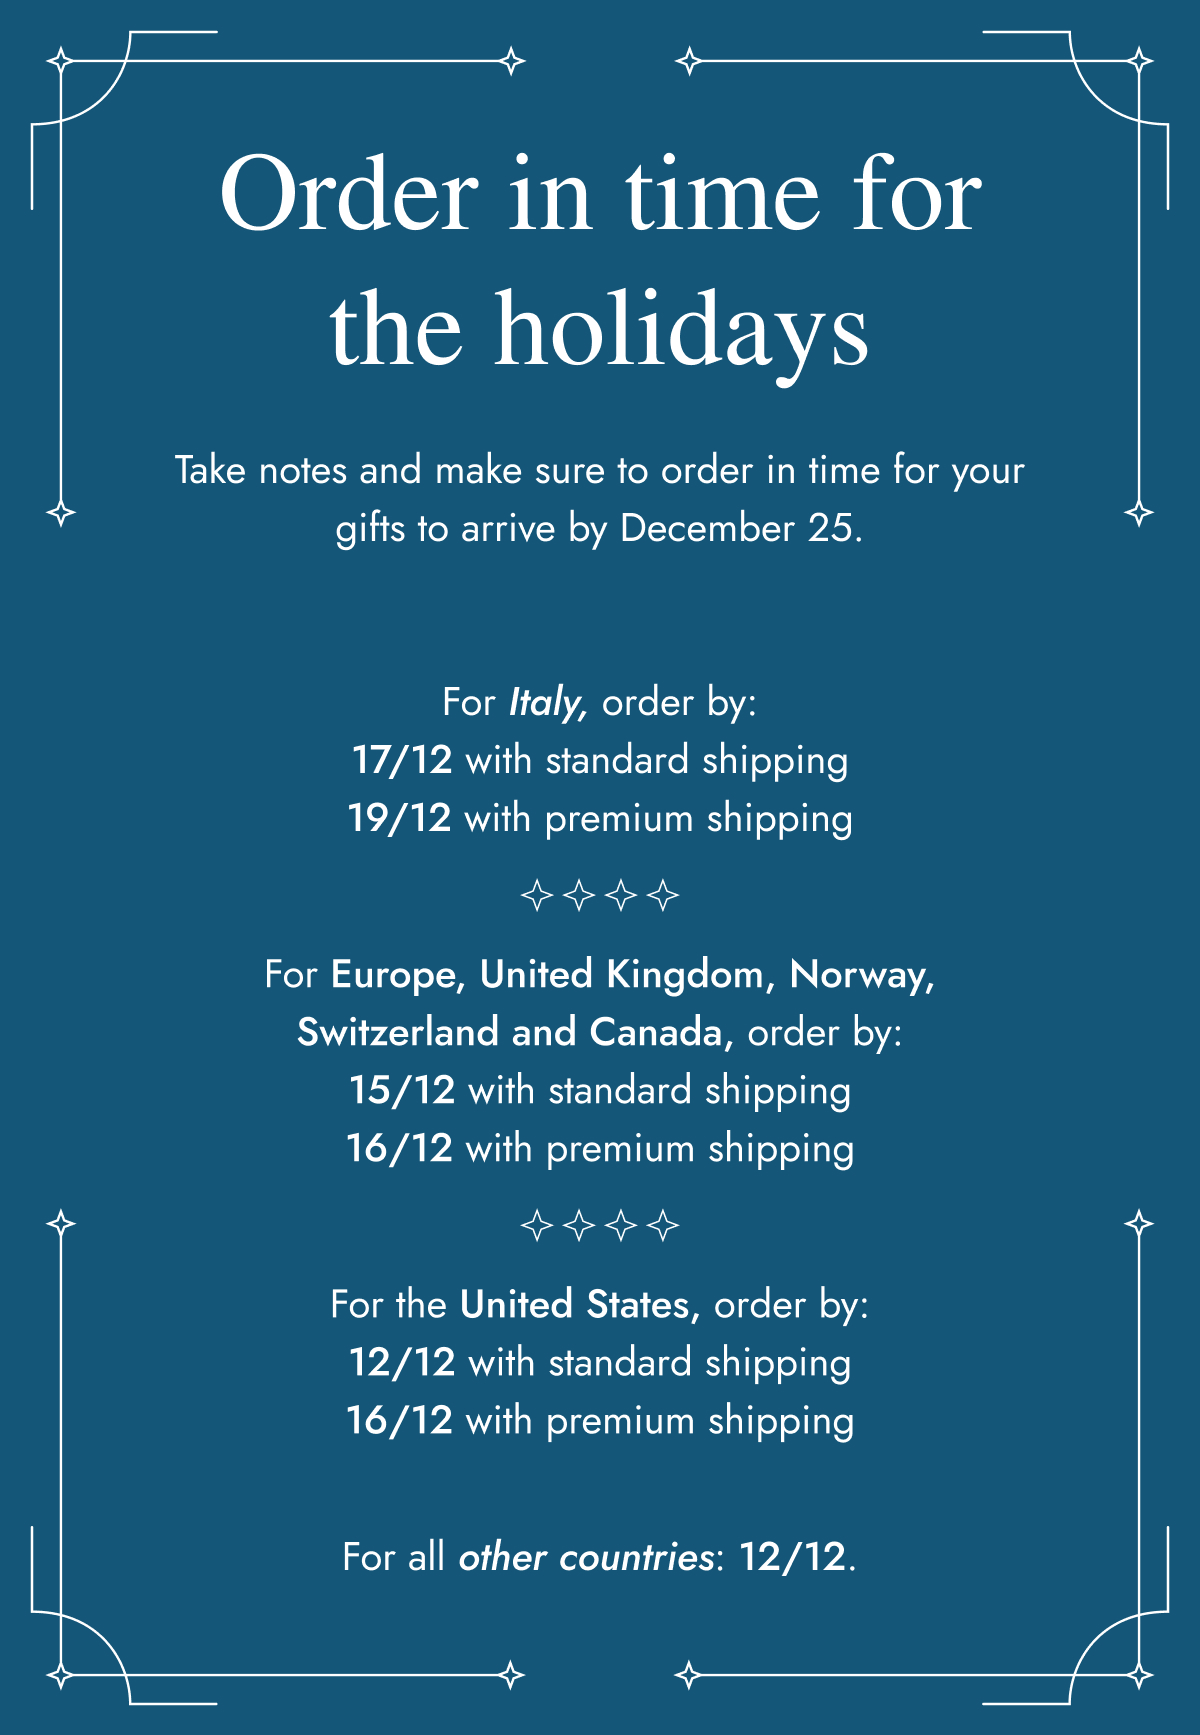
Task: Click '15/12 with standard shipping' line
Action: pos(600,1091)
